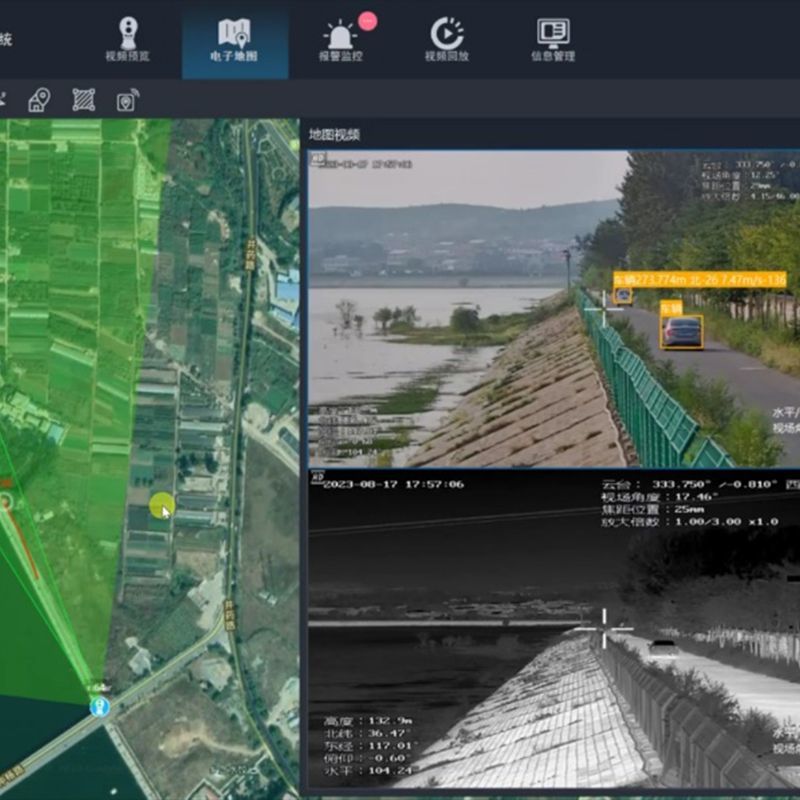The width and height of the screenshot is (800, 800).
Task: Activate the hatched region drawing toolbar icon
Action: pos(84,99)
